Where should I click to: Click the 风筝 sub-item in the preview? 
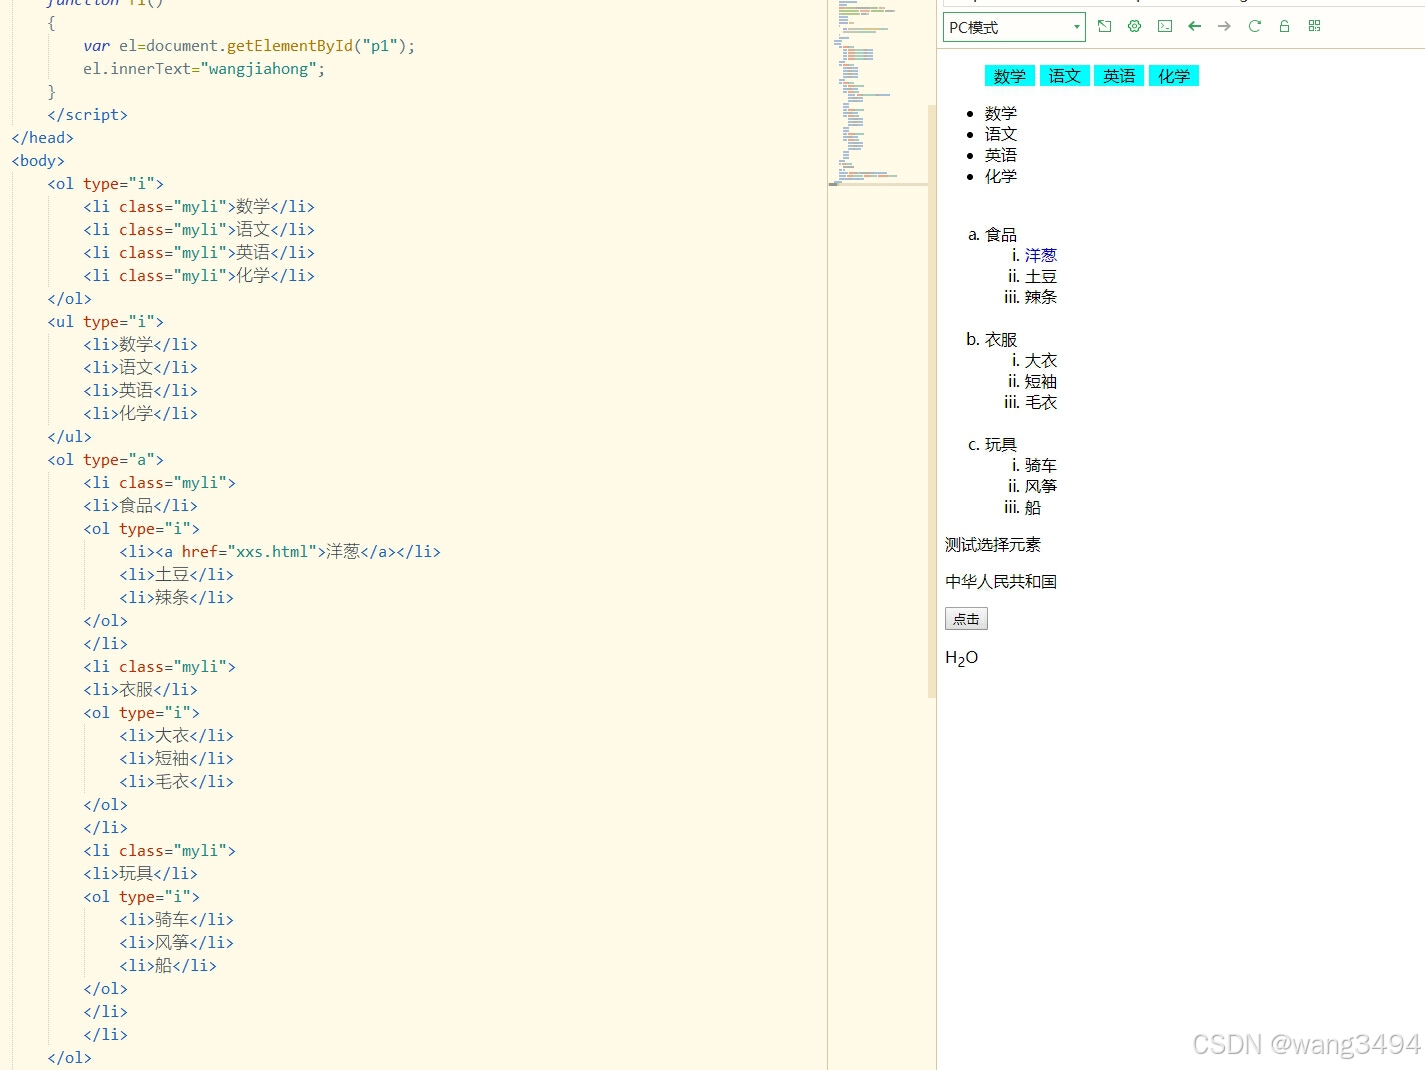pyautogui.click(x=1040, y=486)
